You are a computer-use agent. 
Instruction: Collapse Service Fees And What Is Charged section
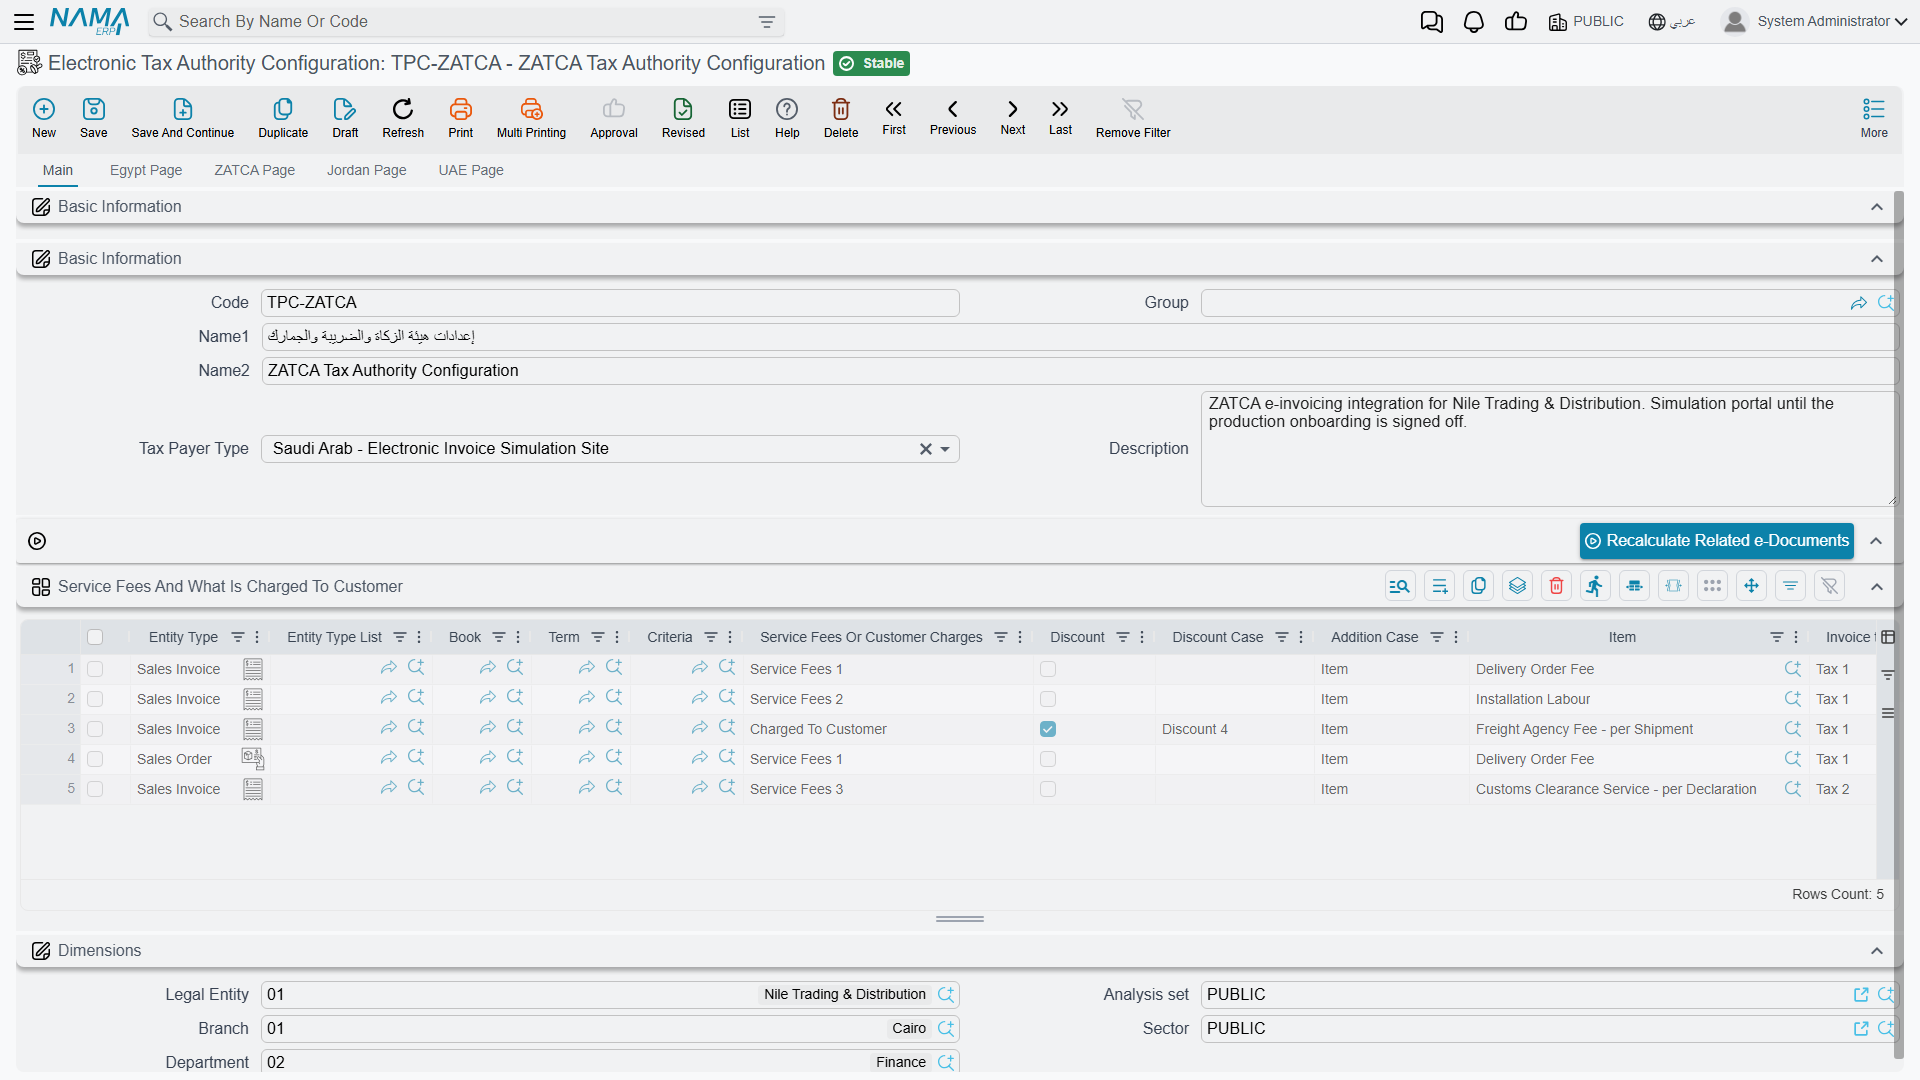[1877, 587]
